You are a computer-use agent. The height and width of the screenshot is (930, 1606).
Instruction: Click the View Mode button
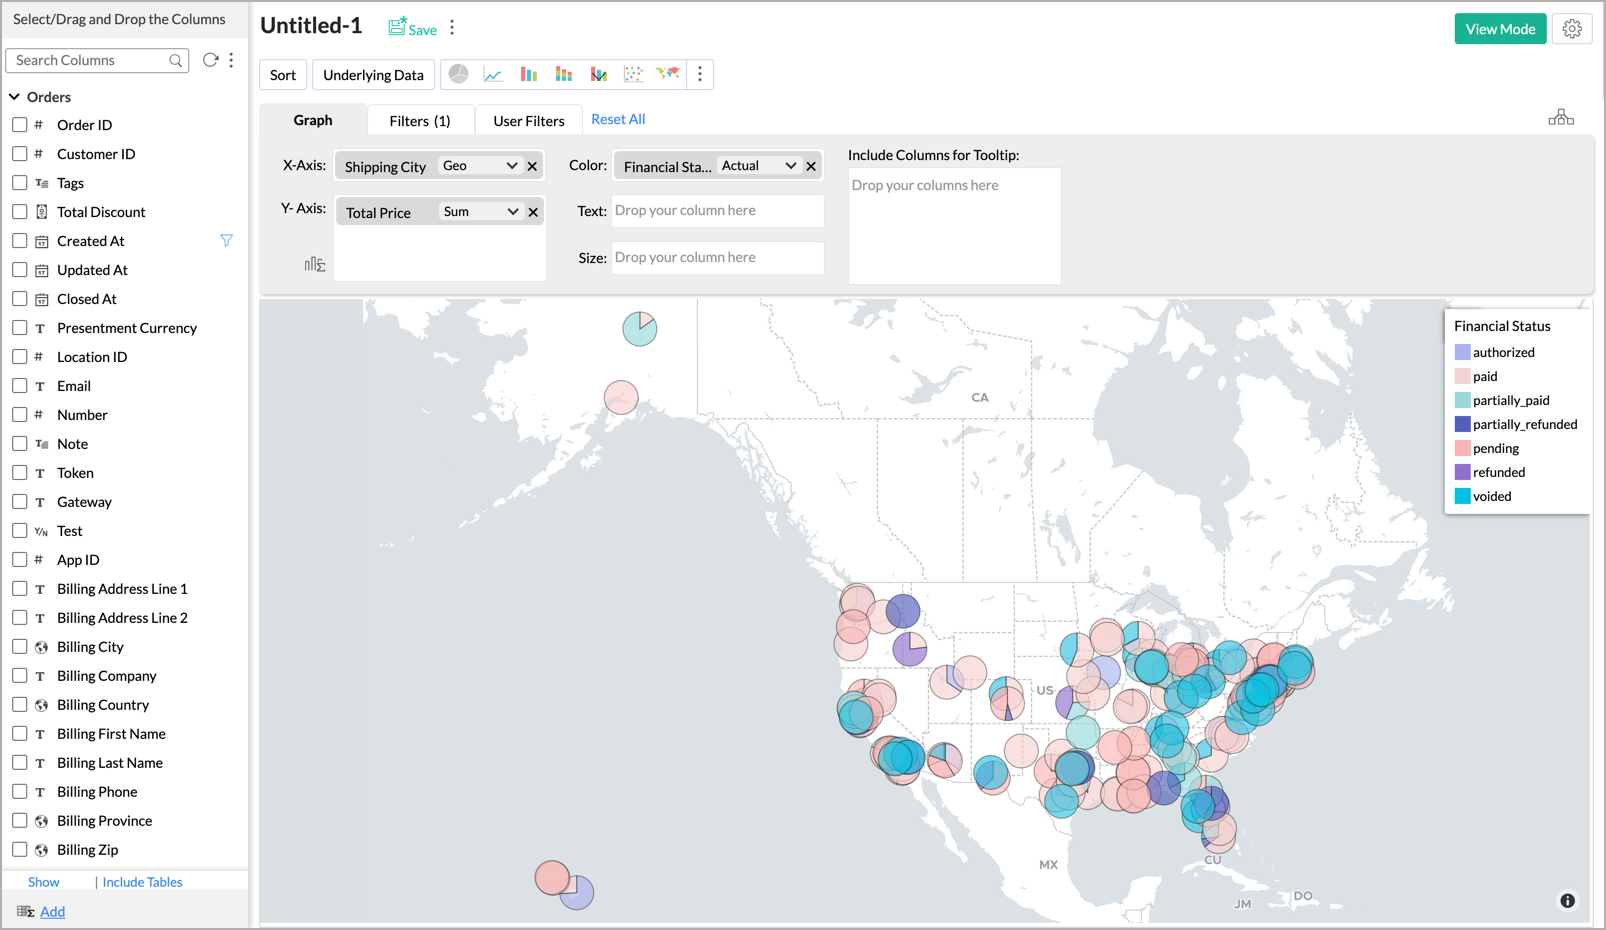click(1500, 29)
